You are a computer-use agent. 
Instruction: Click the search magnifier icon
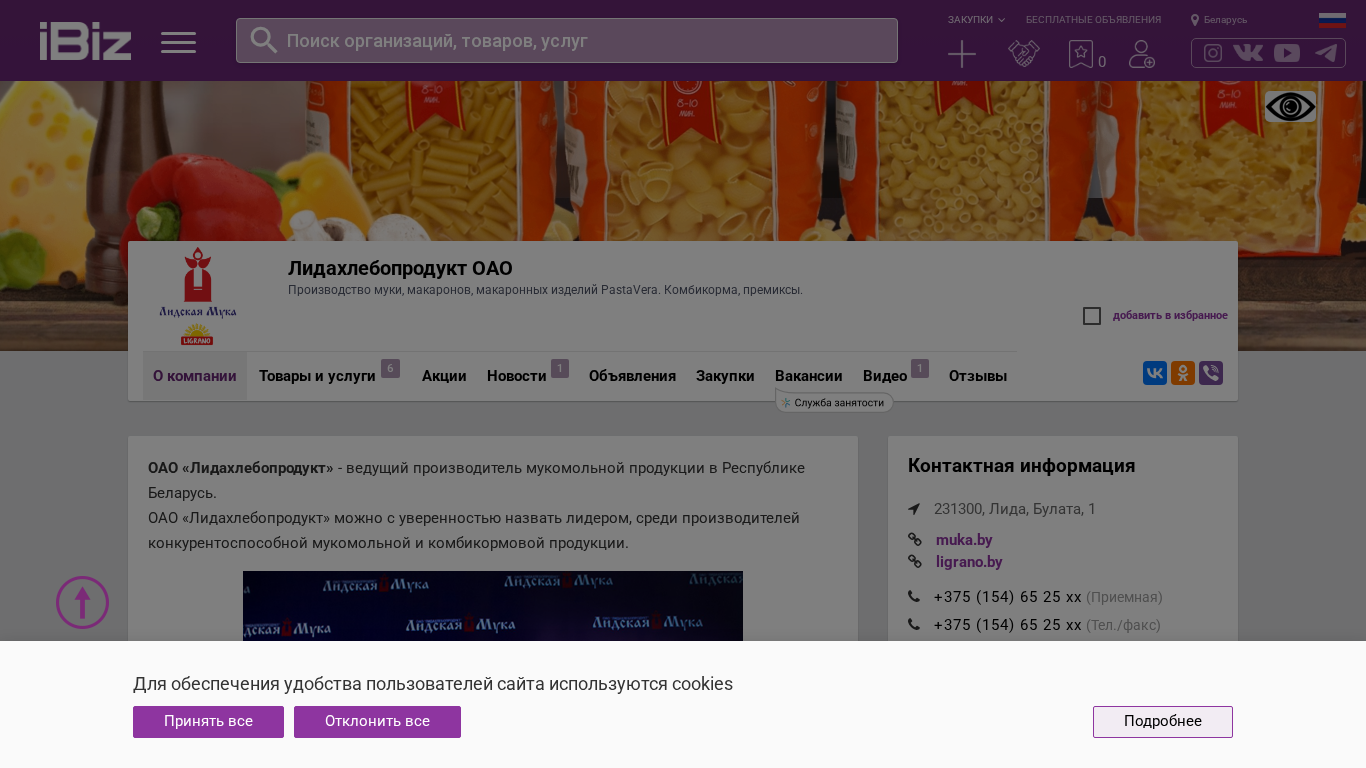(263, 40)
